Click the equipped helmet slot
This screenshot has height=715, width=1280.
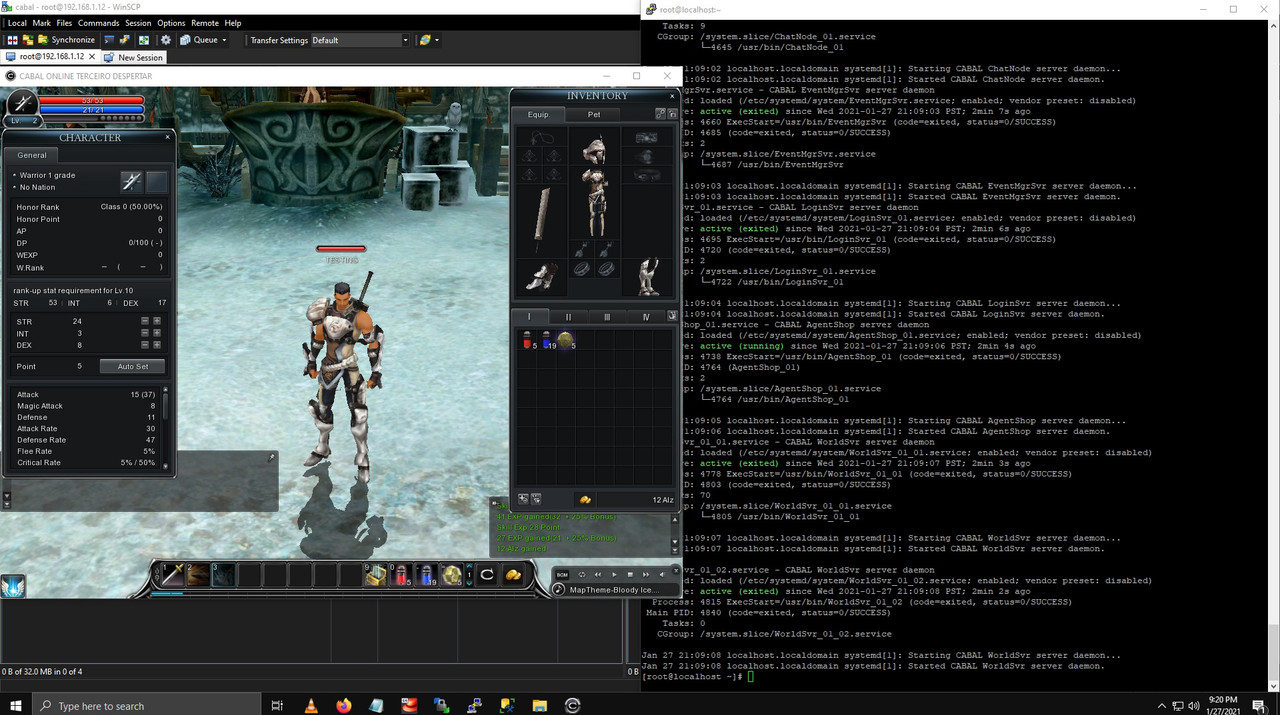click(594, 147)
